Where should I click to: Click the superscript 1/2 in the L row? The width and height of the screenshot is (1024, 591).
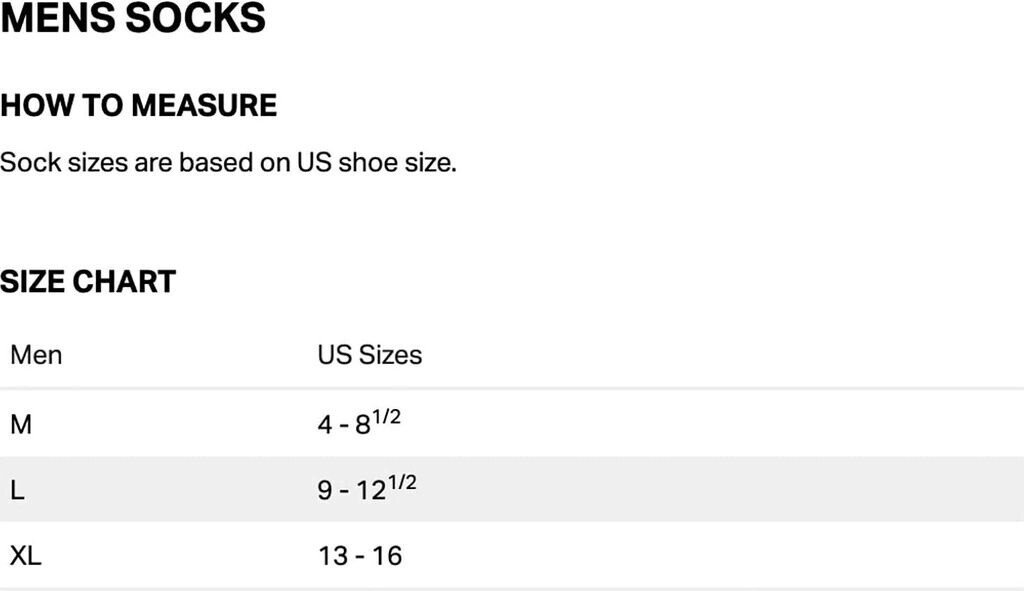click(x=402, y=483)
